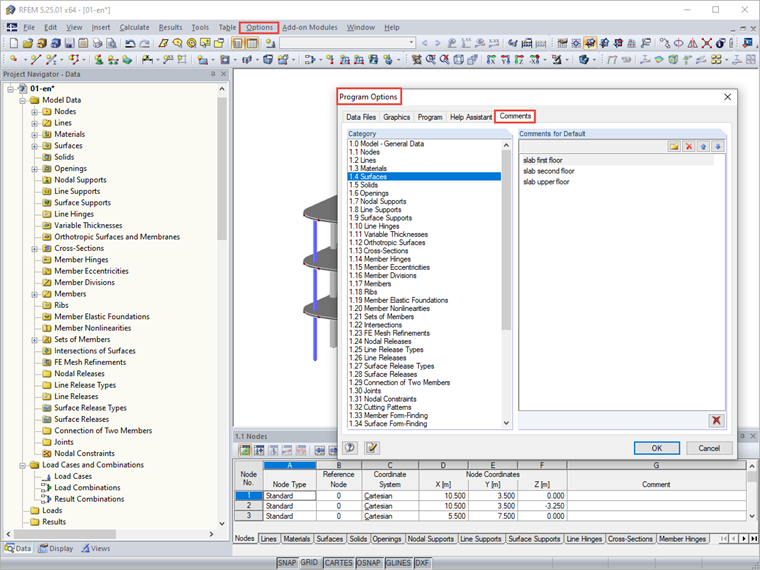The height and width of the screenshot is (570, 760).
Task: Select category 1.17 Members
Action: pos(370,284)
